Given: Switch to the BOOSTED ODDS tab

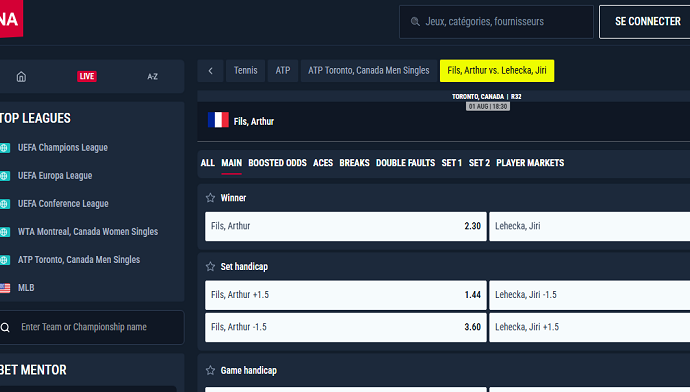Looking at the screenshot, I should (277, 163).
